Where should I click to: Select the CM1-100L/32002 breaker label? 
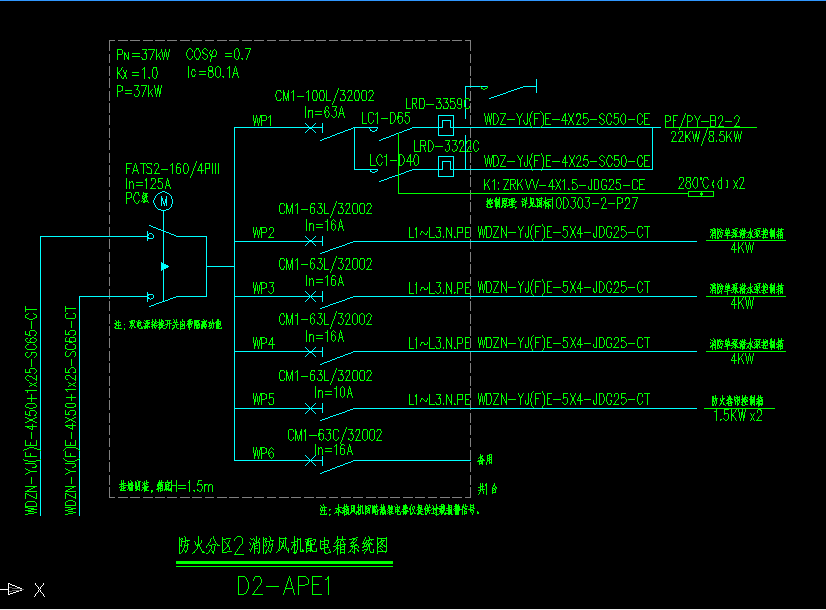(324, 96)
